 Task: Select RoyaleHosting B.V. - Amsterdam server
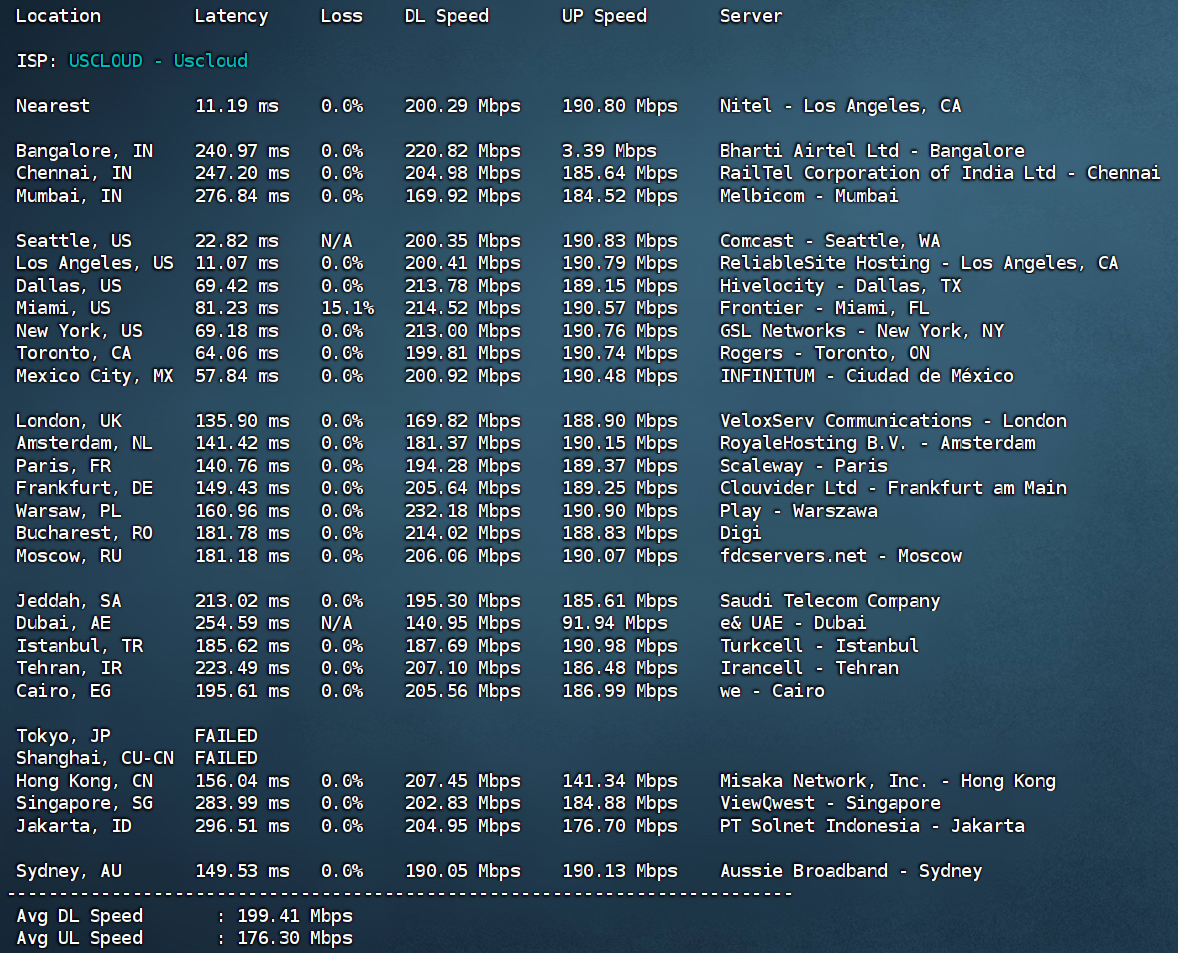tap(877, 444)
